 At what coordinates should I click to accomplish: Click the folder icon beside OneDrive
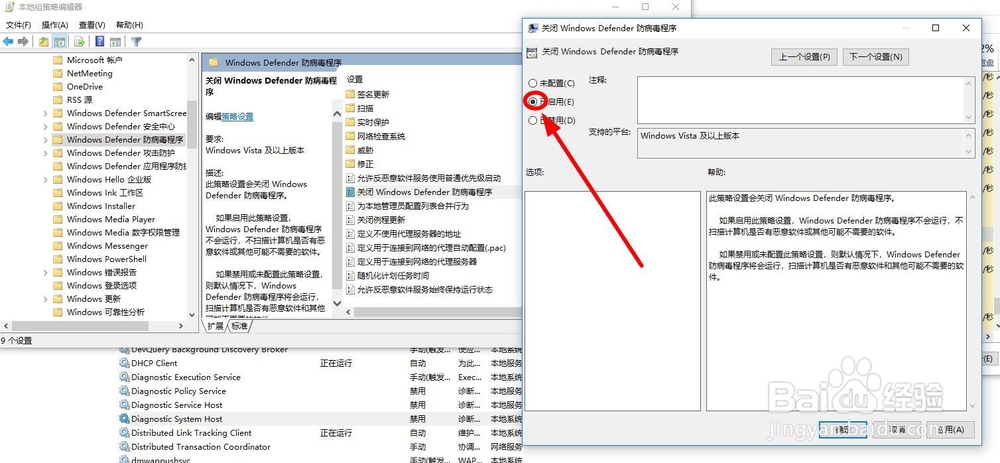click(57, 87)
